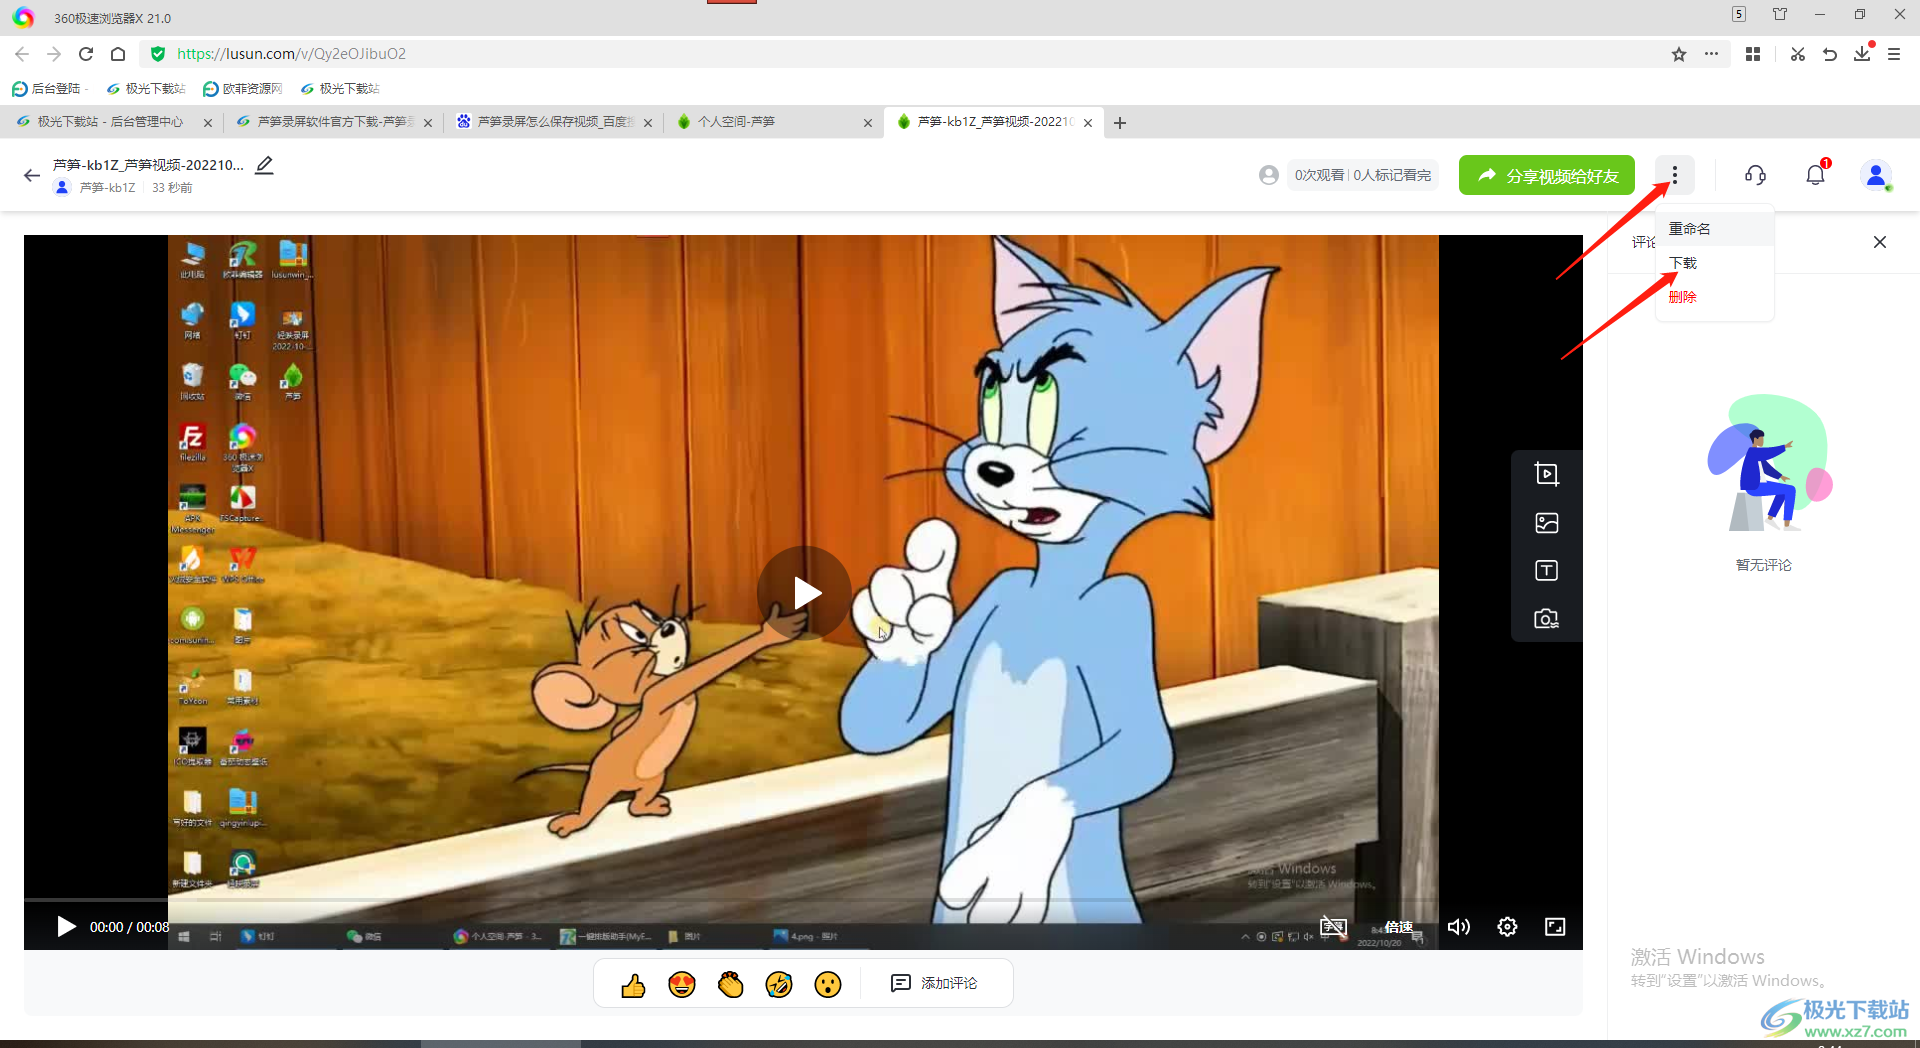Bookmark this page with the star icon
Image resolution: width=1920 pixels, height=1048 pixels.
coord(1679,54)
